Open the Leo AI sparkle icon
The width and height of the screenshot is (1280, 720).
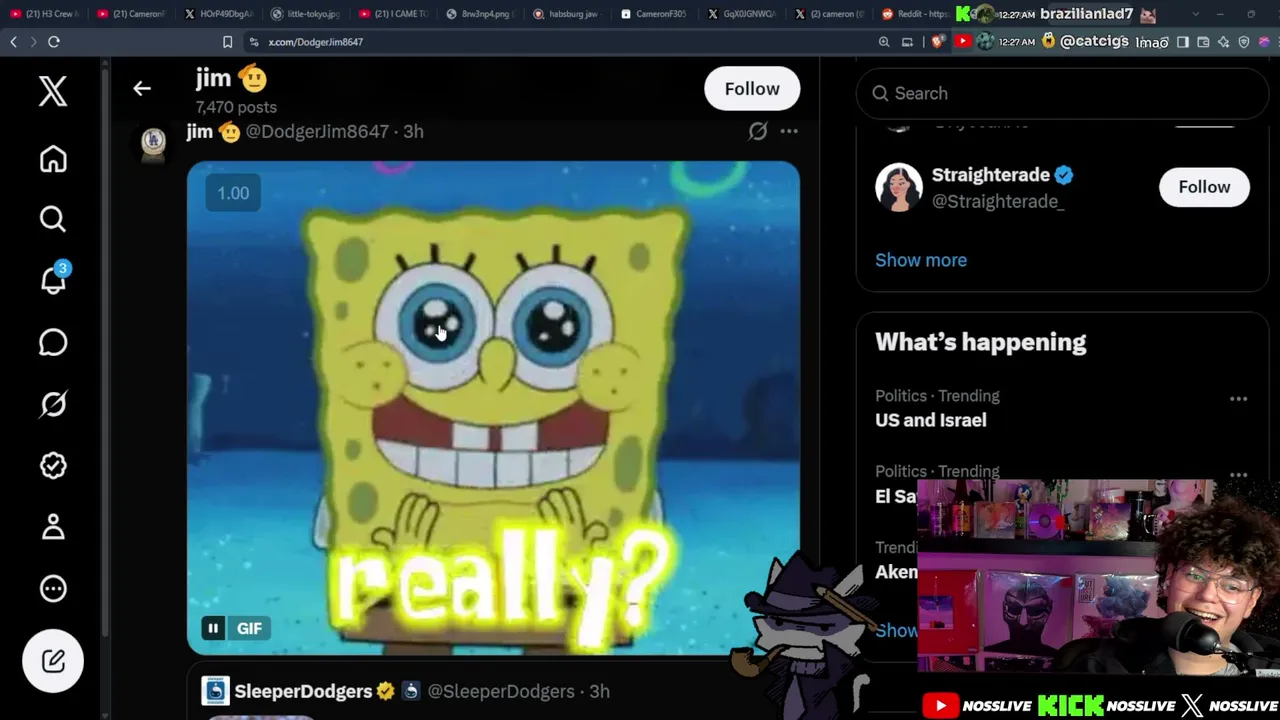click(1223, 42)
